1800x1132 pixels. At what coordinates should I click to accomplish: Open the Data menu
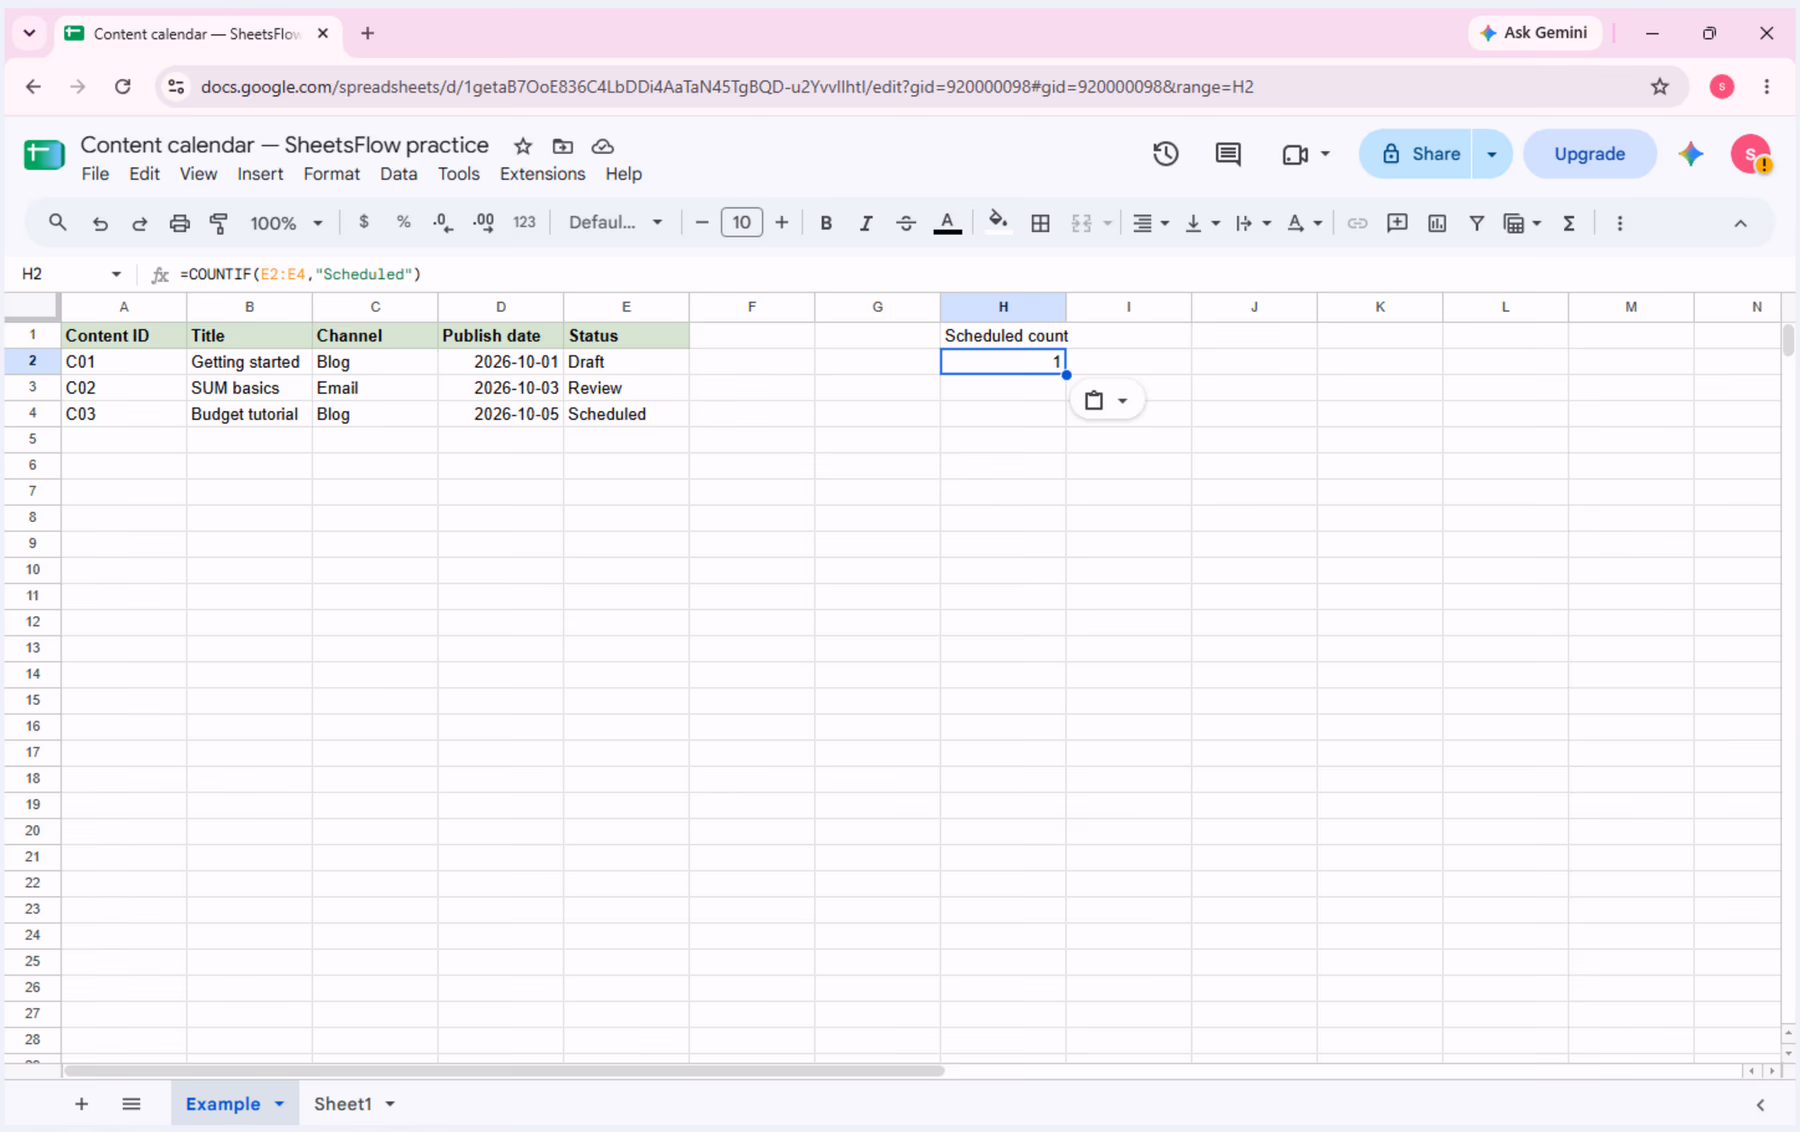[x=398, y=174]
